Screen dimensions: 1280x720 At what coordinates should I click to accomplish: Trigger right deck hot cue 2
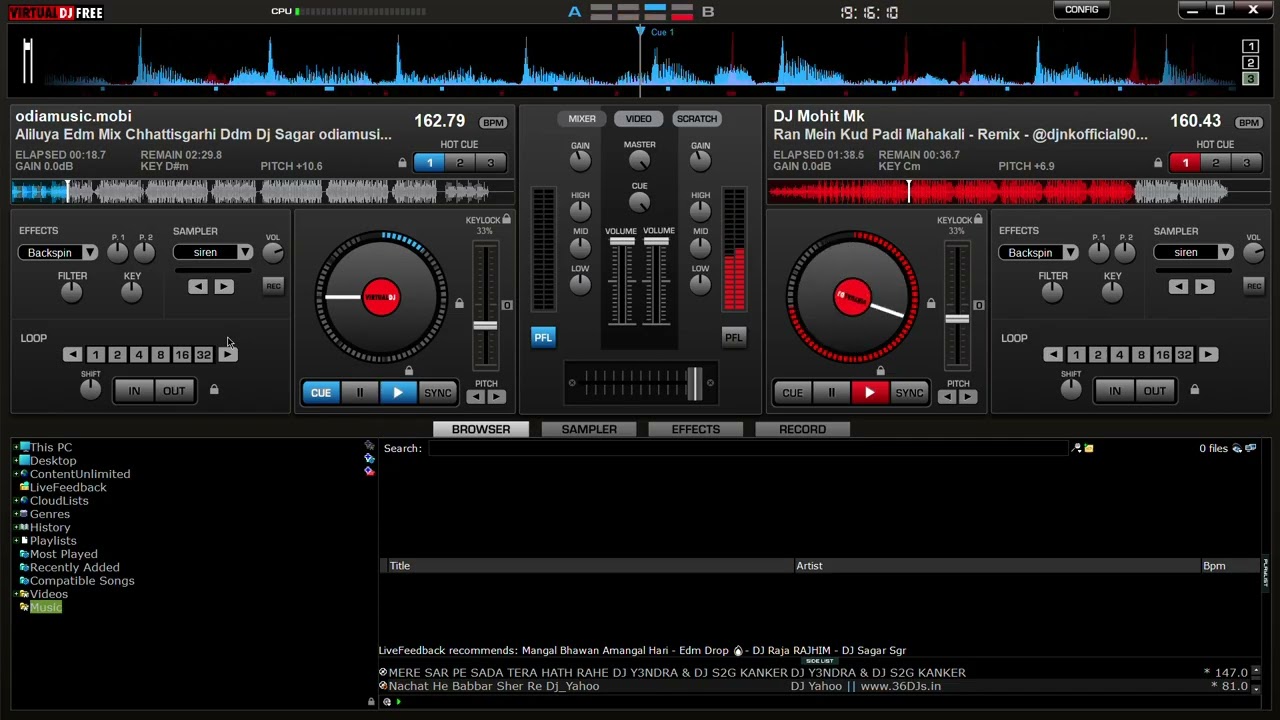1216,163
